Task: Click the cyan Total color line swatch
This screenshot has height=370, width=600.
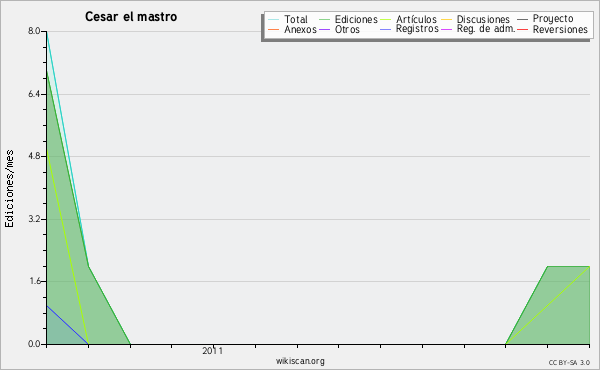Action: (x=274, y=19)
